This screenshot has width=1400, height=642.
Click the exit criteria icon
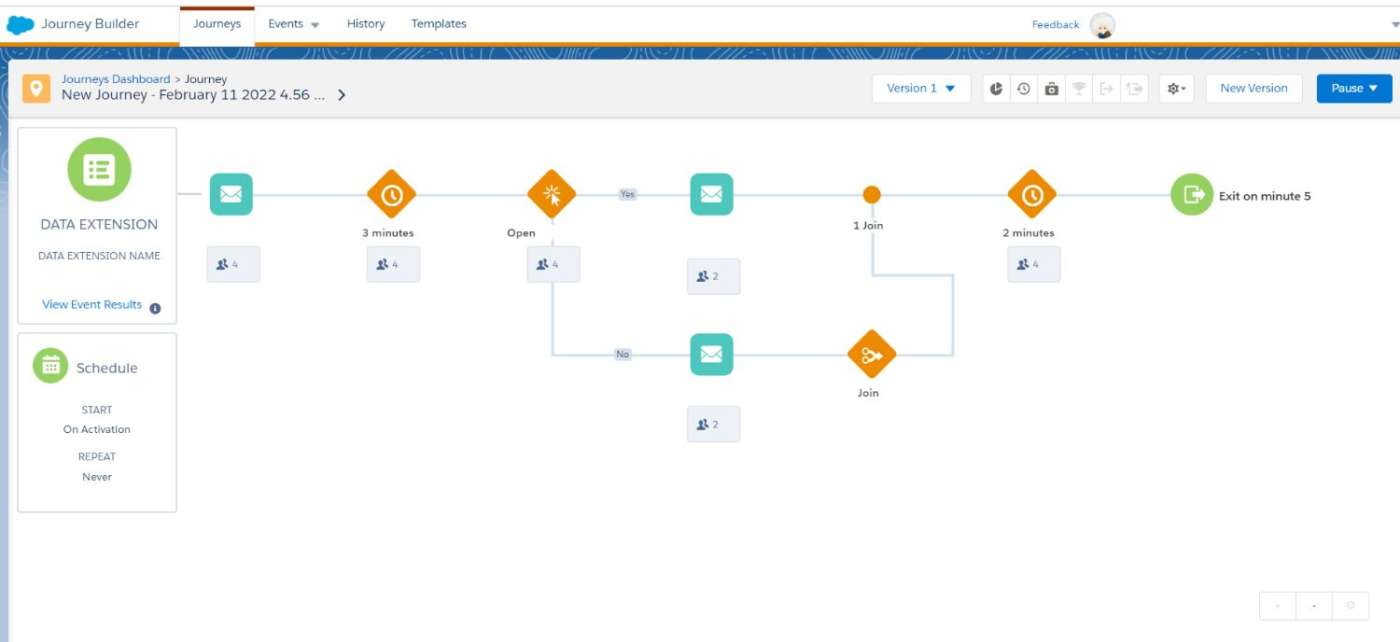[1106, 88]
